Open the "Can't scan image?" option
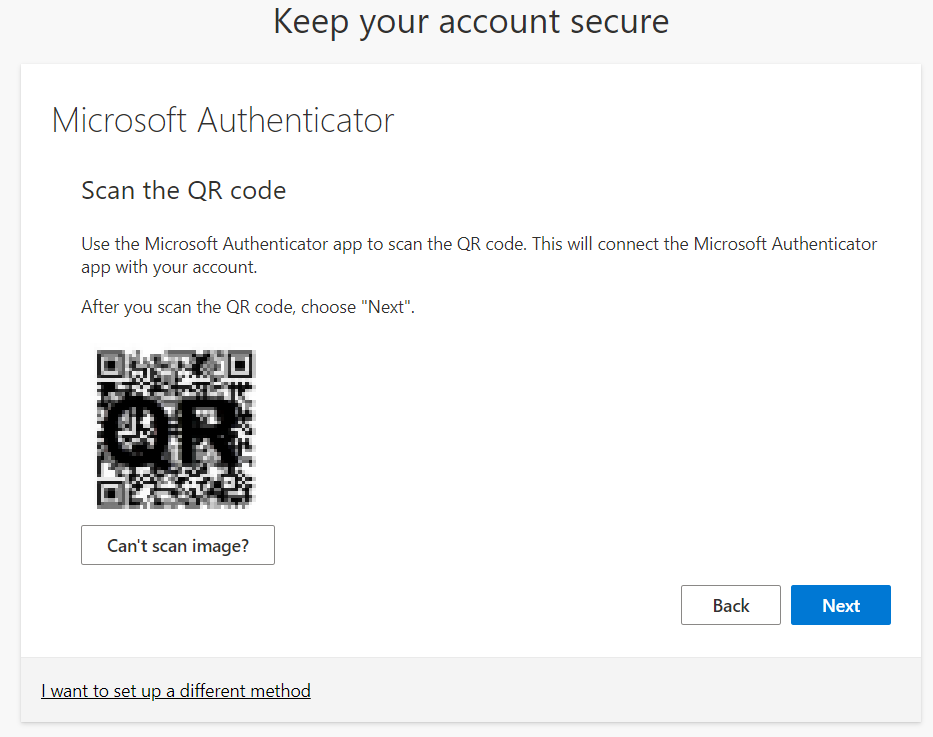 [x=177, y=545]
